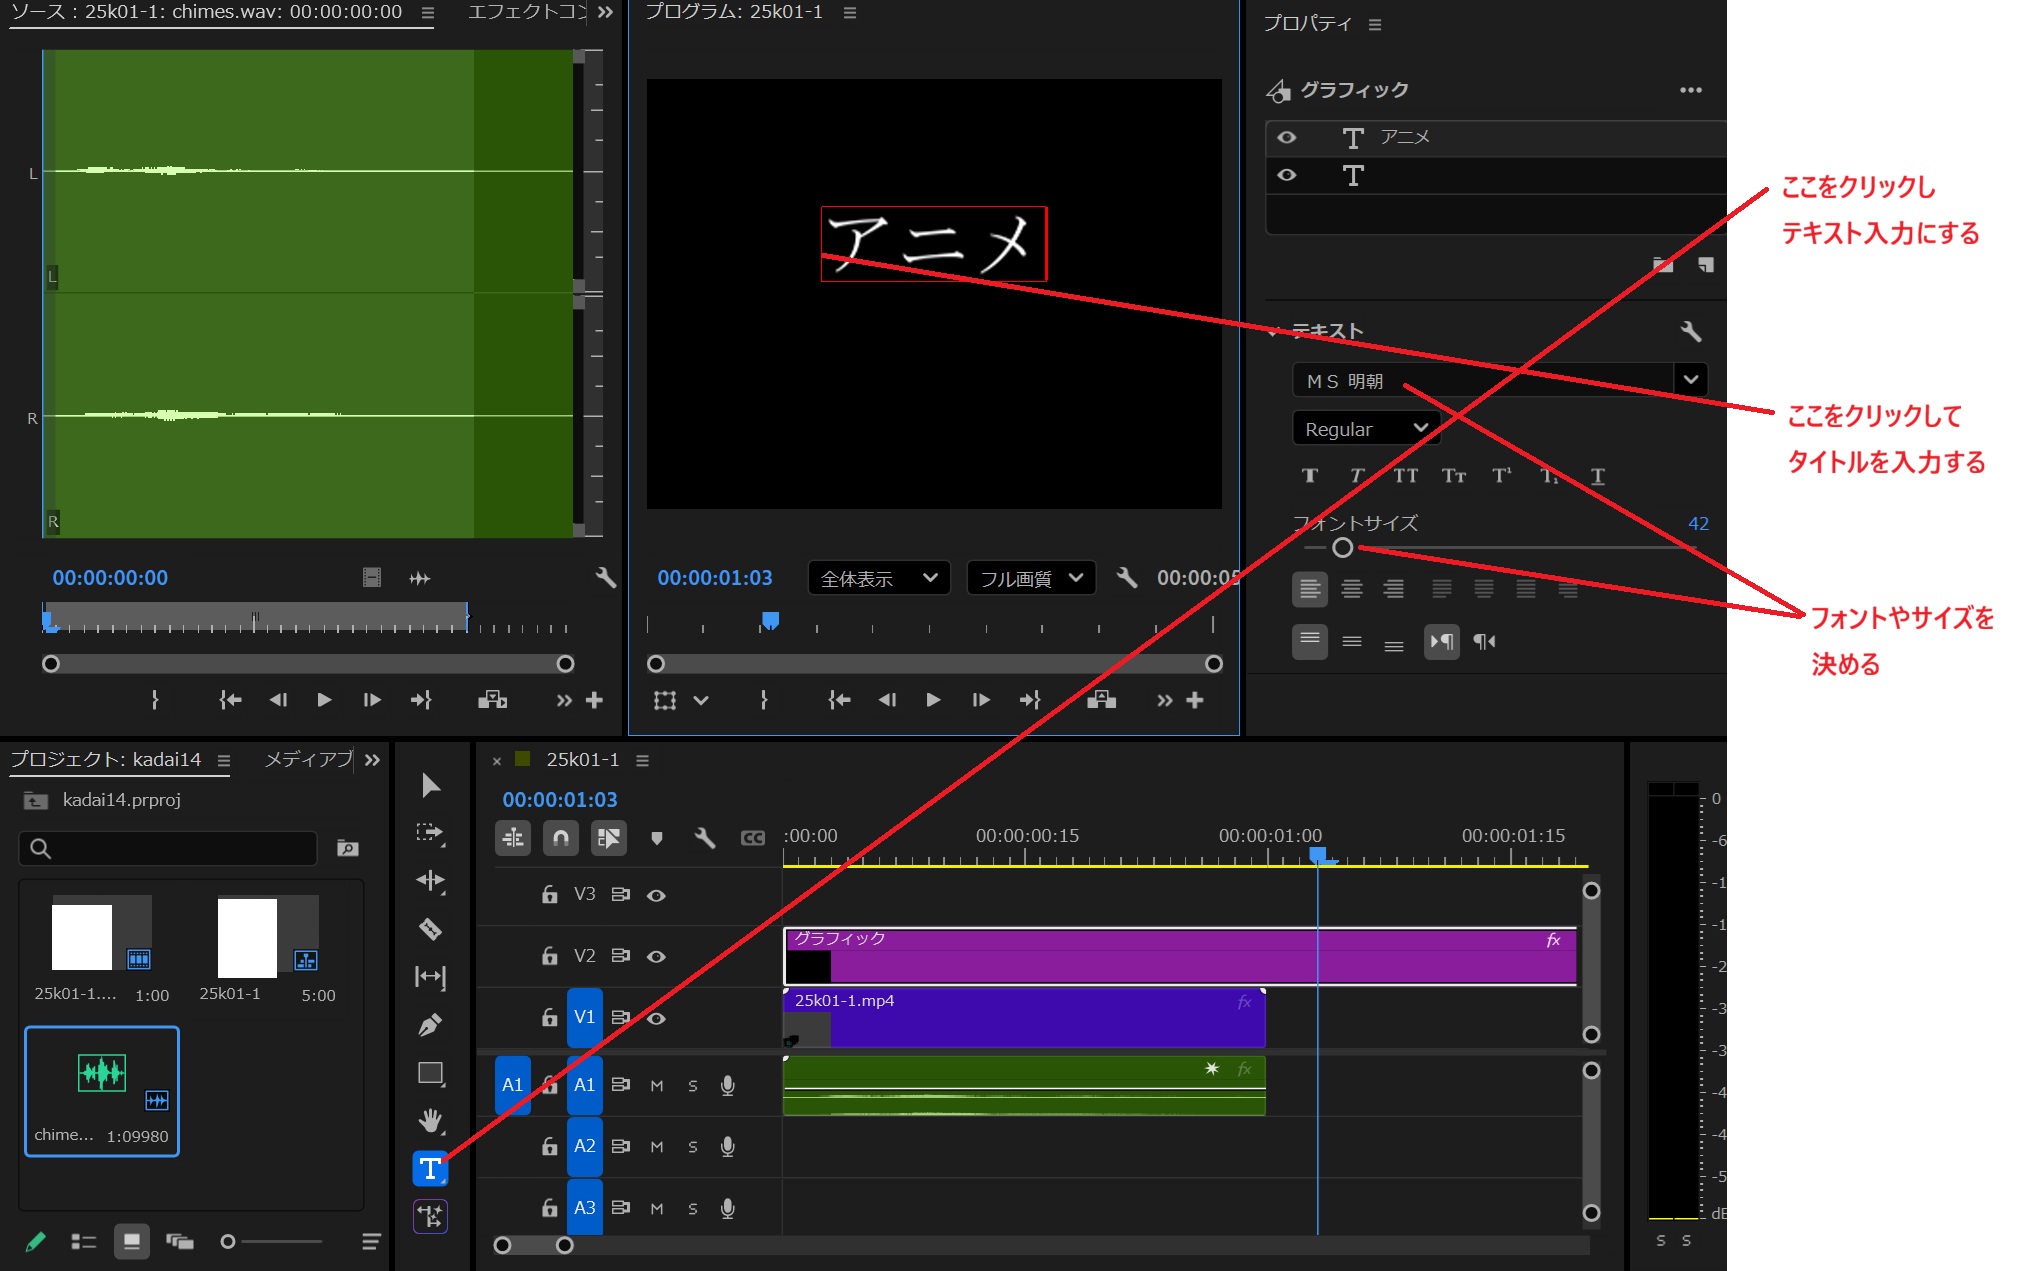Center align the text
This screenshot has width=2044, height=1271.
[1352, 589]
